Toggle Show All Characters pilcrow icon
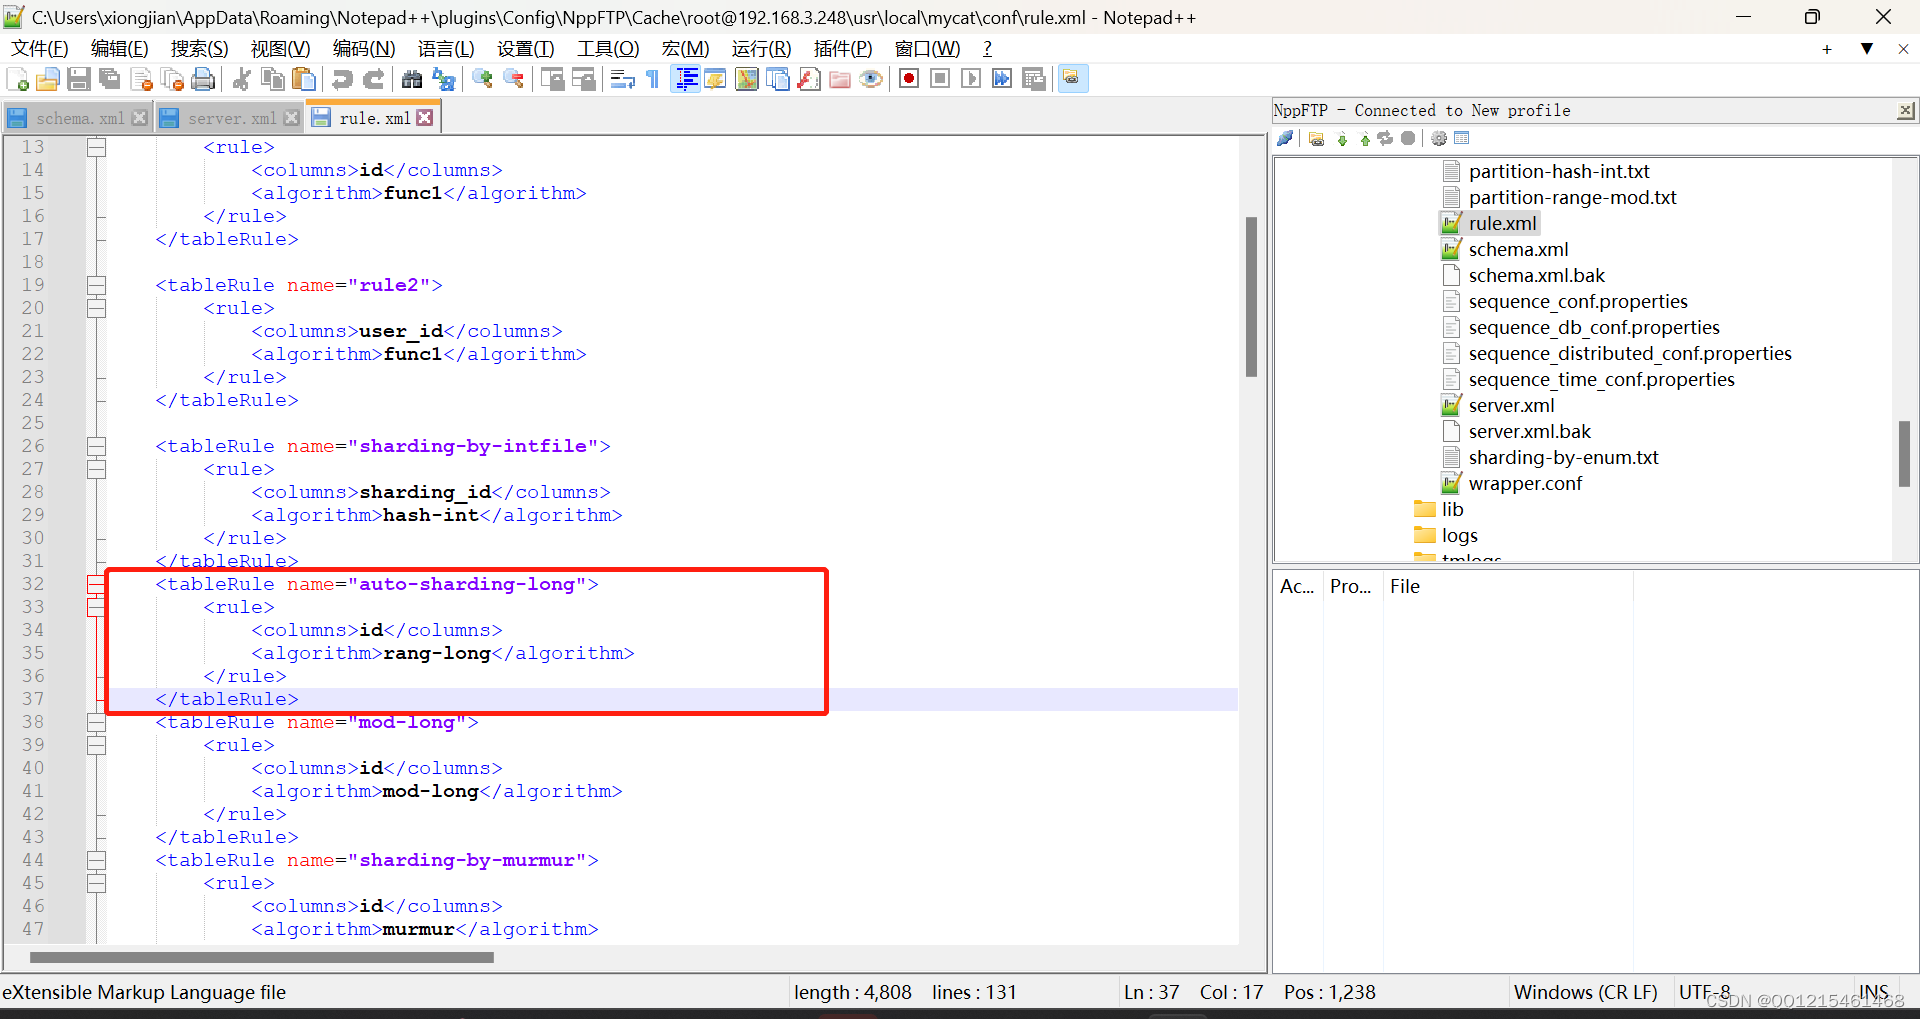The height and width of the screenshot is (1019, 1920). click(x=653, y=79)
